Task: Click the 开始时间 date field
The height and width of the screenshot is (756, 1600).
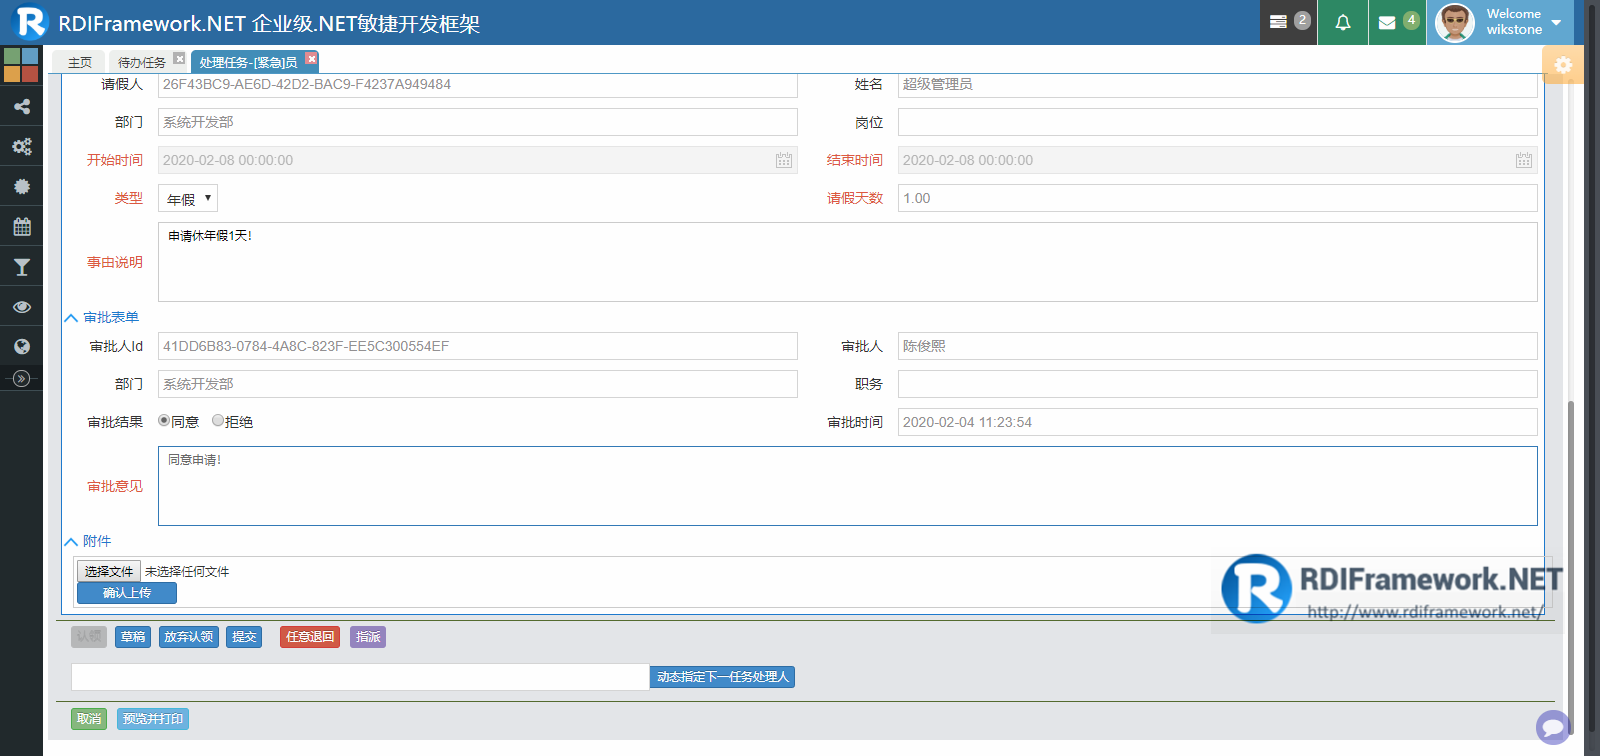Action: [x=478, y=160]
